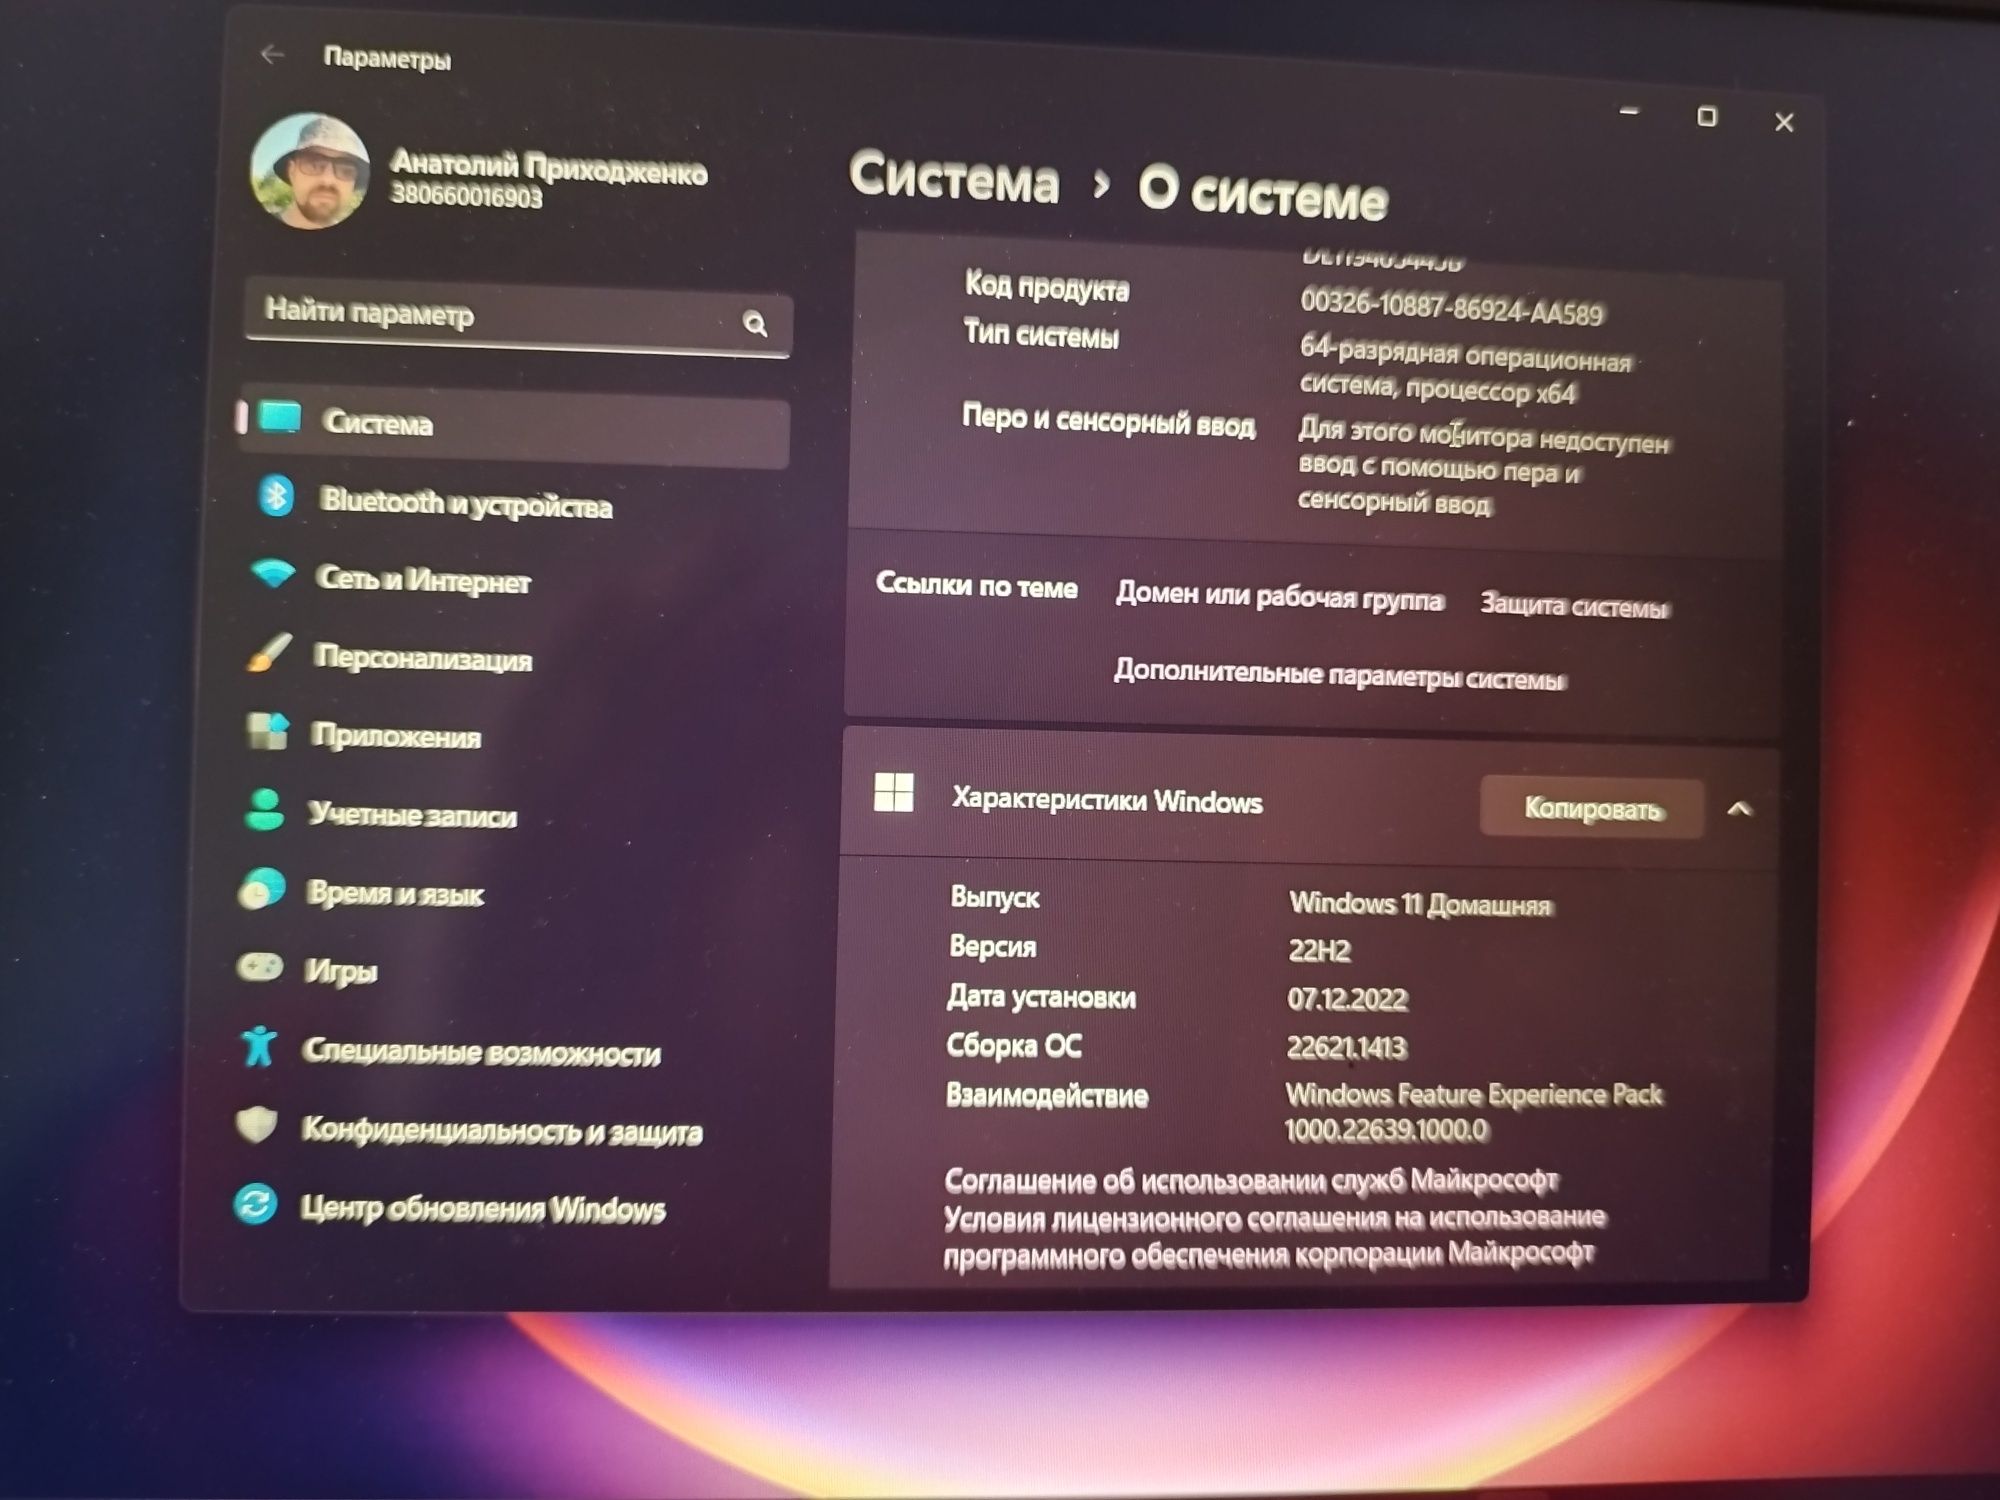The height and width of the screenshot is (1500, 2000).
Task: Click the Wi-Fi network icon
Action: [273, 573]
